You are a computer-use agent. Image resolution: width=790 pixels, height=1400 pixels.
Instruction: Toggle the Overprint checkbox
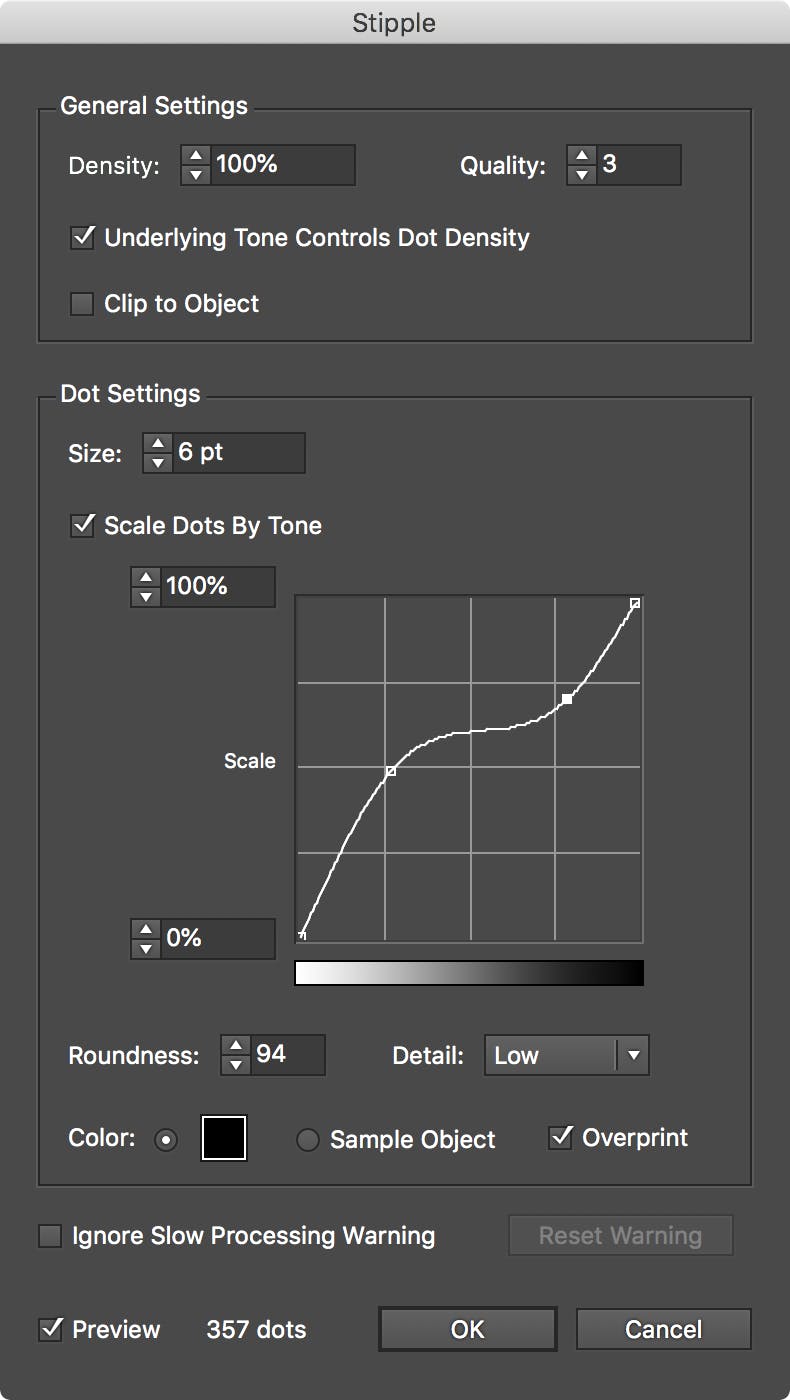pyautogui.click(x=560, y=1137)
